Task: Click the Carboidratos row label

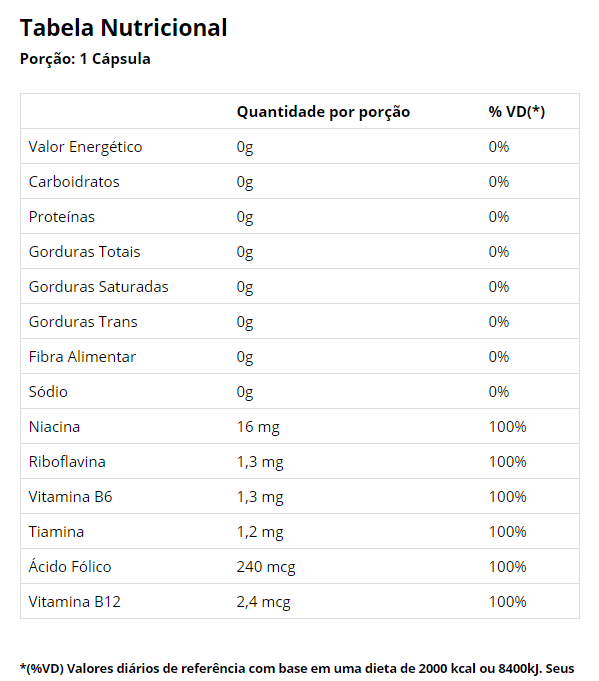Action: (x=74, y=182)
